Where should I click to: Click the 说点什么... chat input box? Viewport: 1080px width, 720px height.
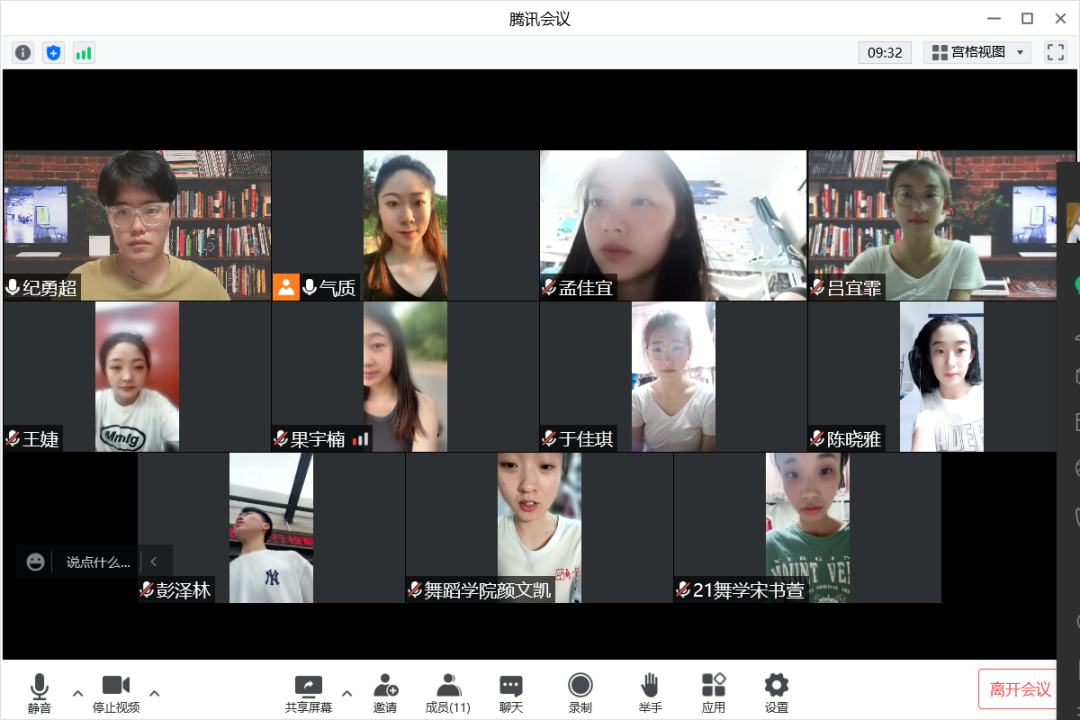click(x=98, y=562)
